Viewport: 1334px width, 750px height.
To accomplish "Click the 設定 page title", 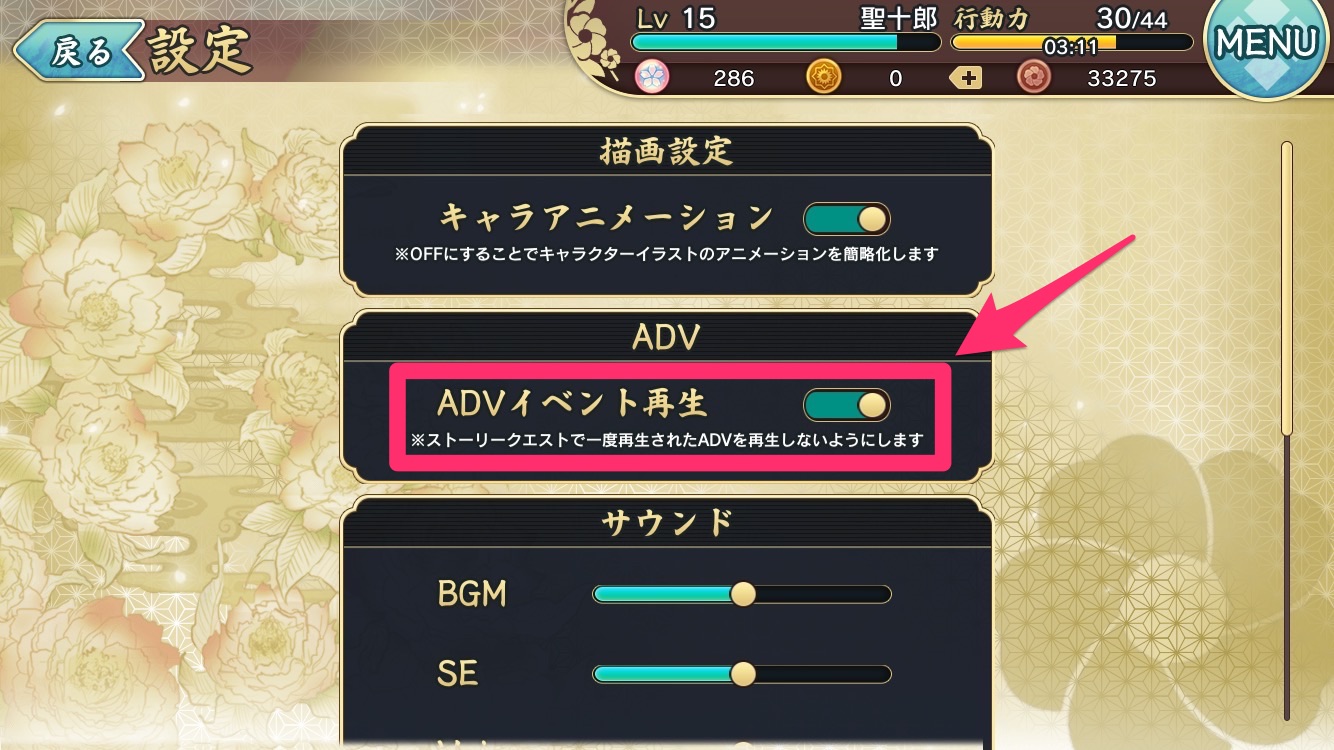I will coord(199,50).
